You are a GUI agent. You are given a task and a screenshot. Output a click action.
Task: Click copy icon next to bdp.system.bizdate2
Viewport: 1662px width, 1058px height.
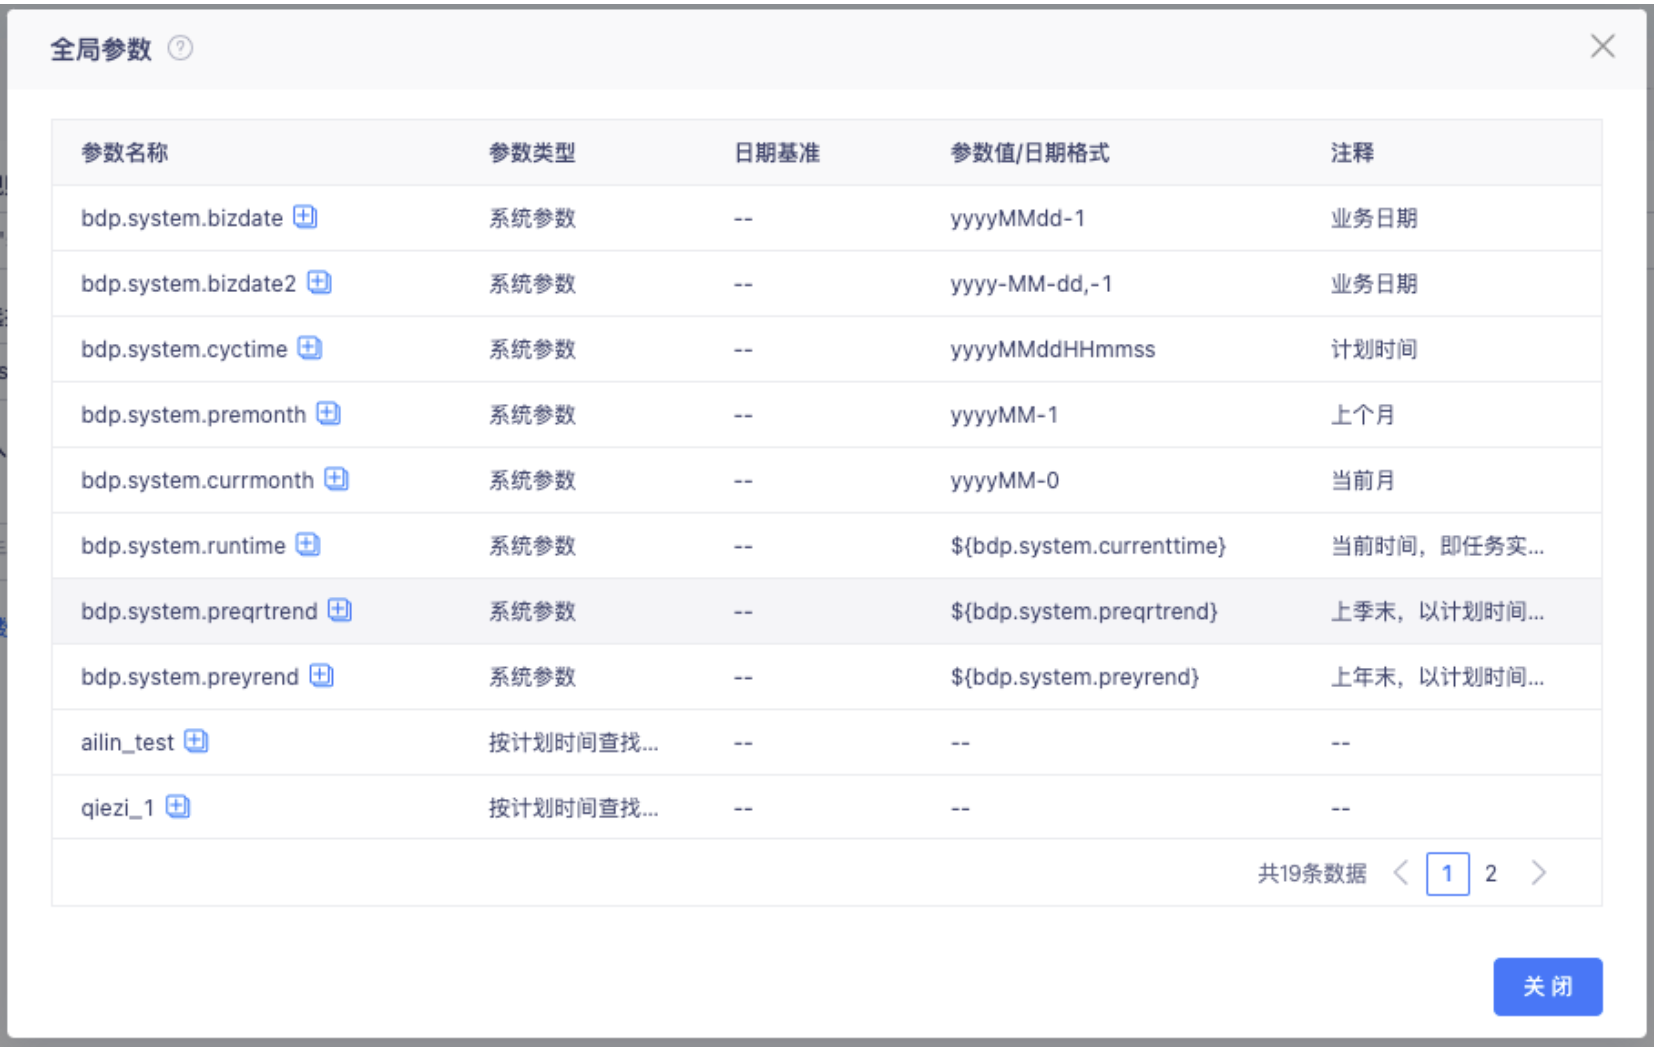(x=319, y=283)
